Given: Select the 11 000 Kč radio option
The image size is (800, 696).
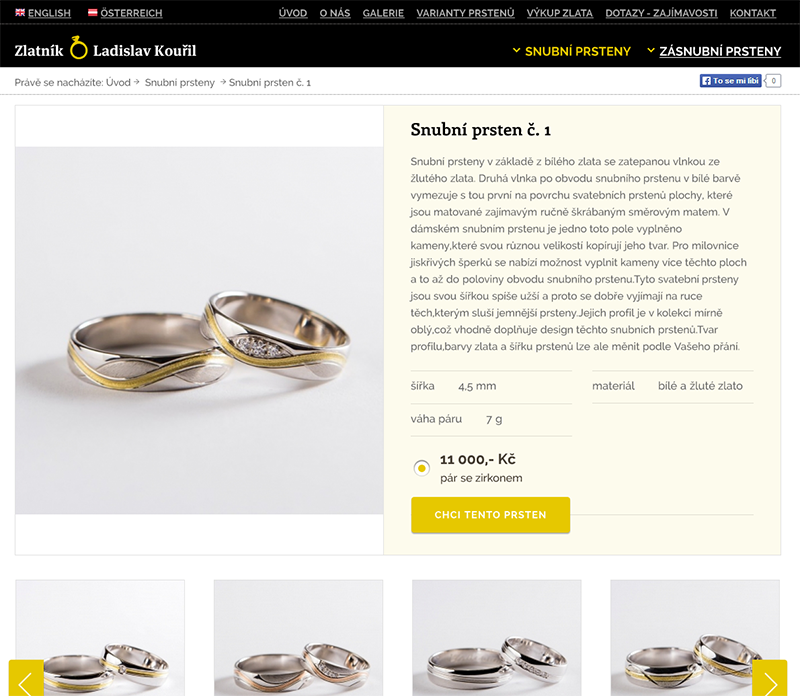Looking at the screenshot, I should pos(421,468).
